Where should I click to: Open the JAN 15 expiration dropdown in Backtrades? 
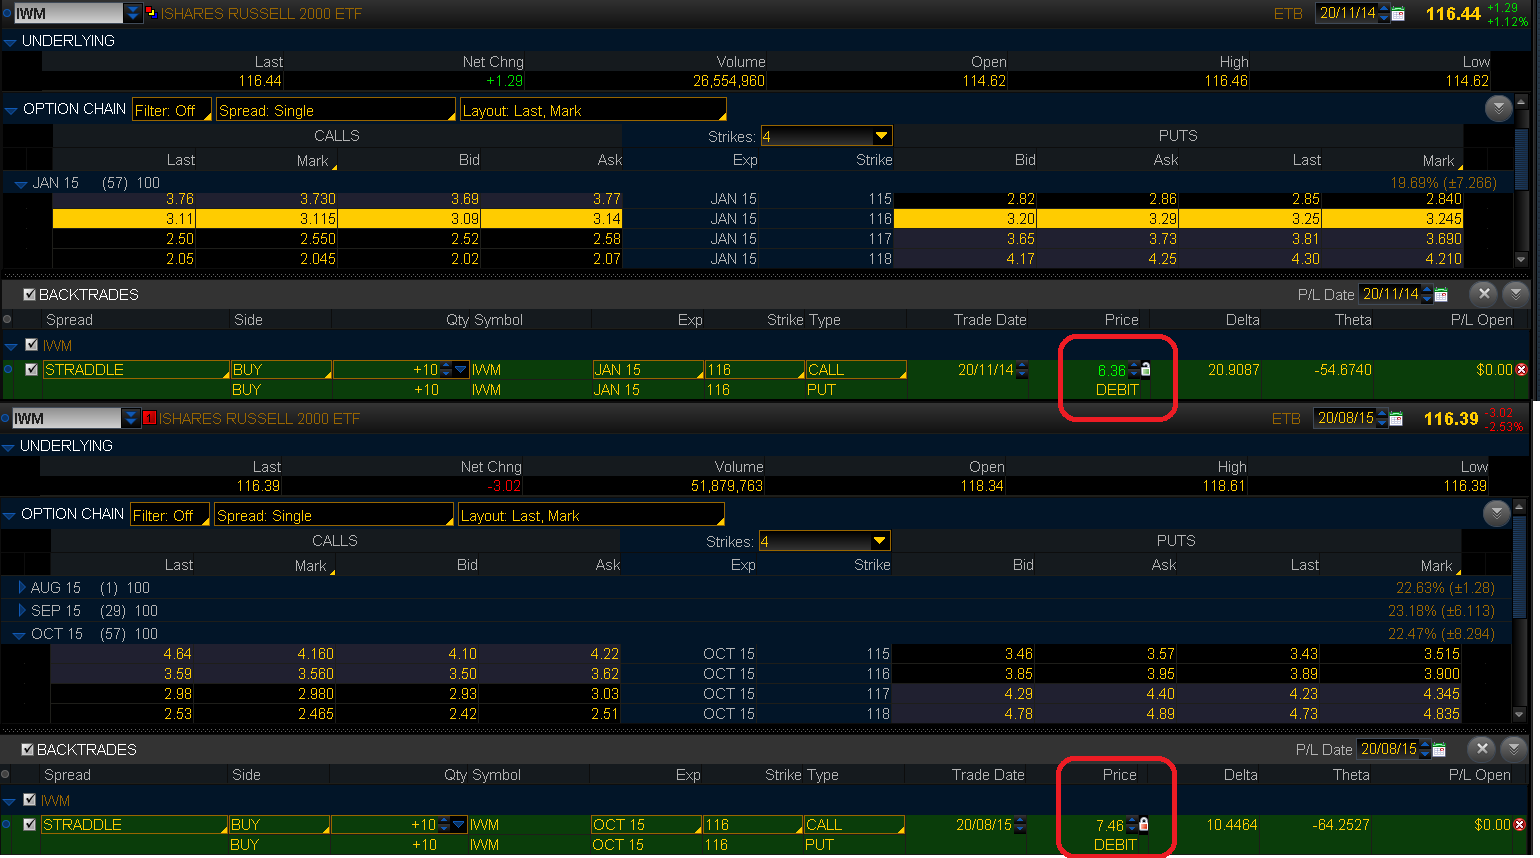[x=647, y=370]
